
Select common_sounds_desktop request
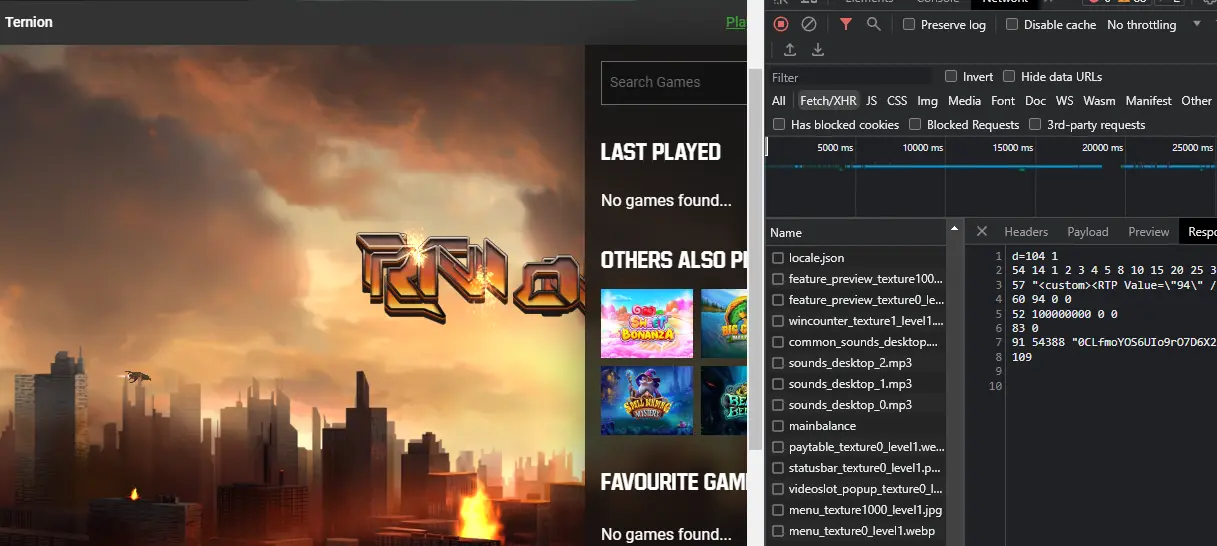pos(856,342)
